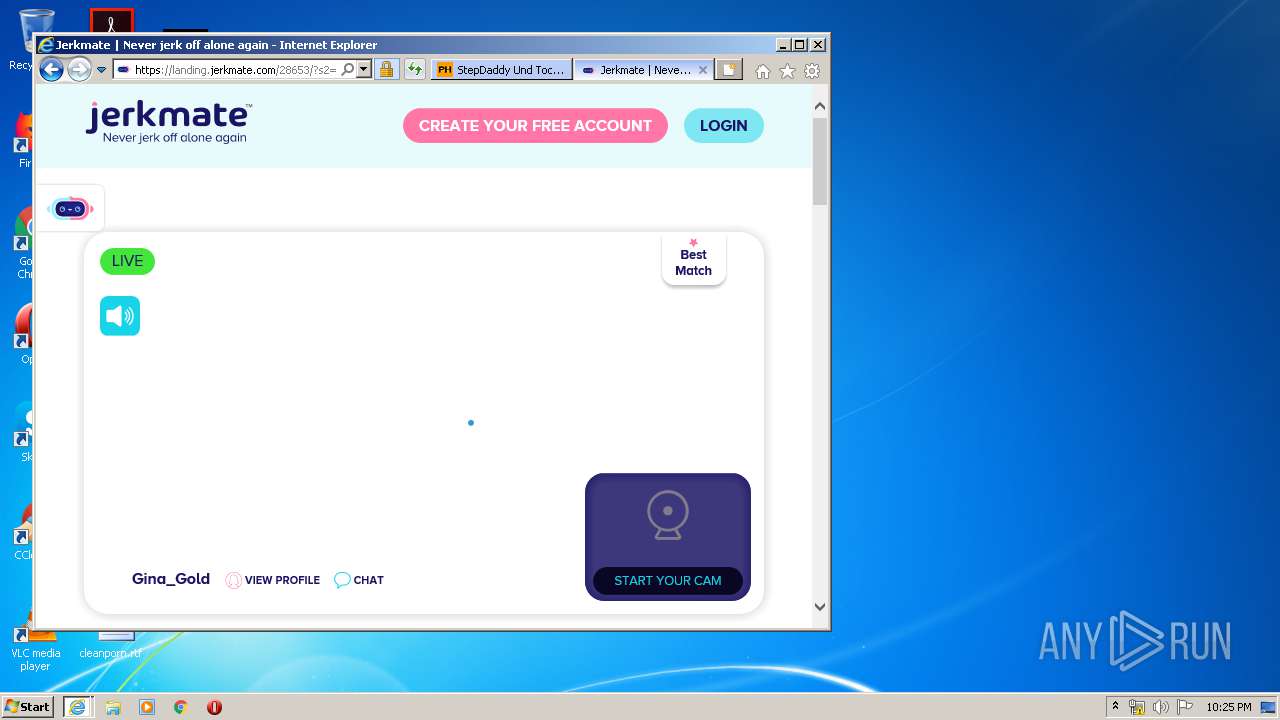This screenshot has height=720, width=1280.
Task: Click the Chat link
Action: point(359,580)
